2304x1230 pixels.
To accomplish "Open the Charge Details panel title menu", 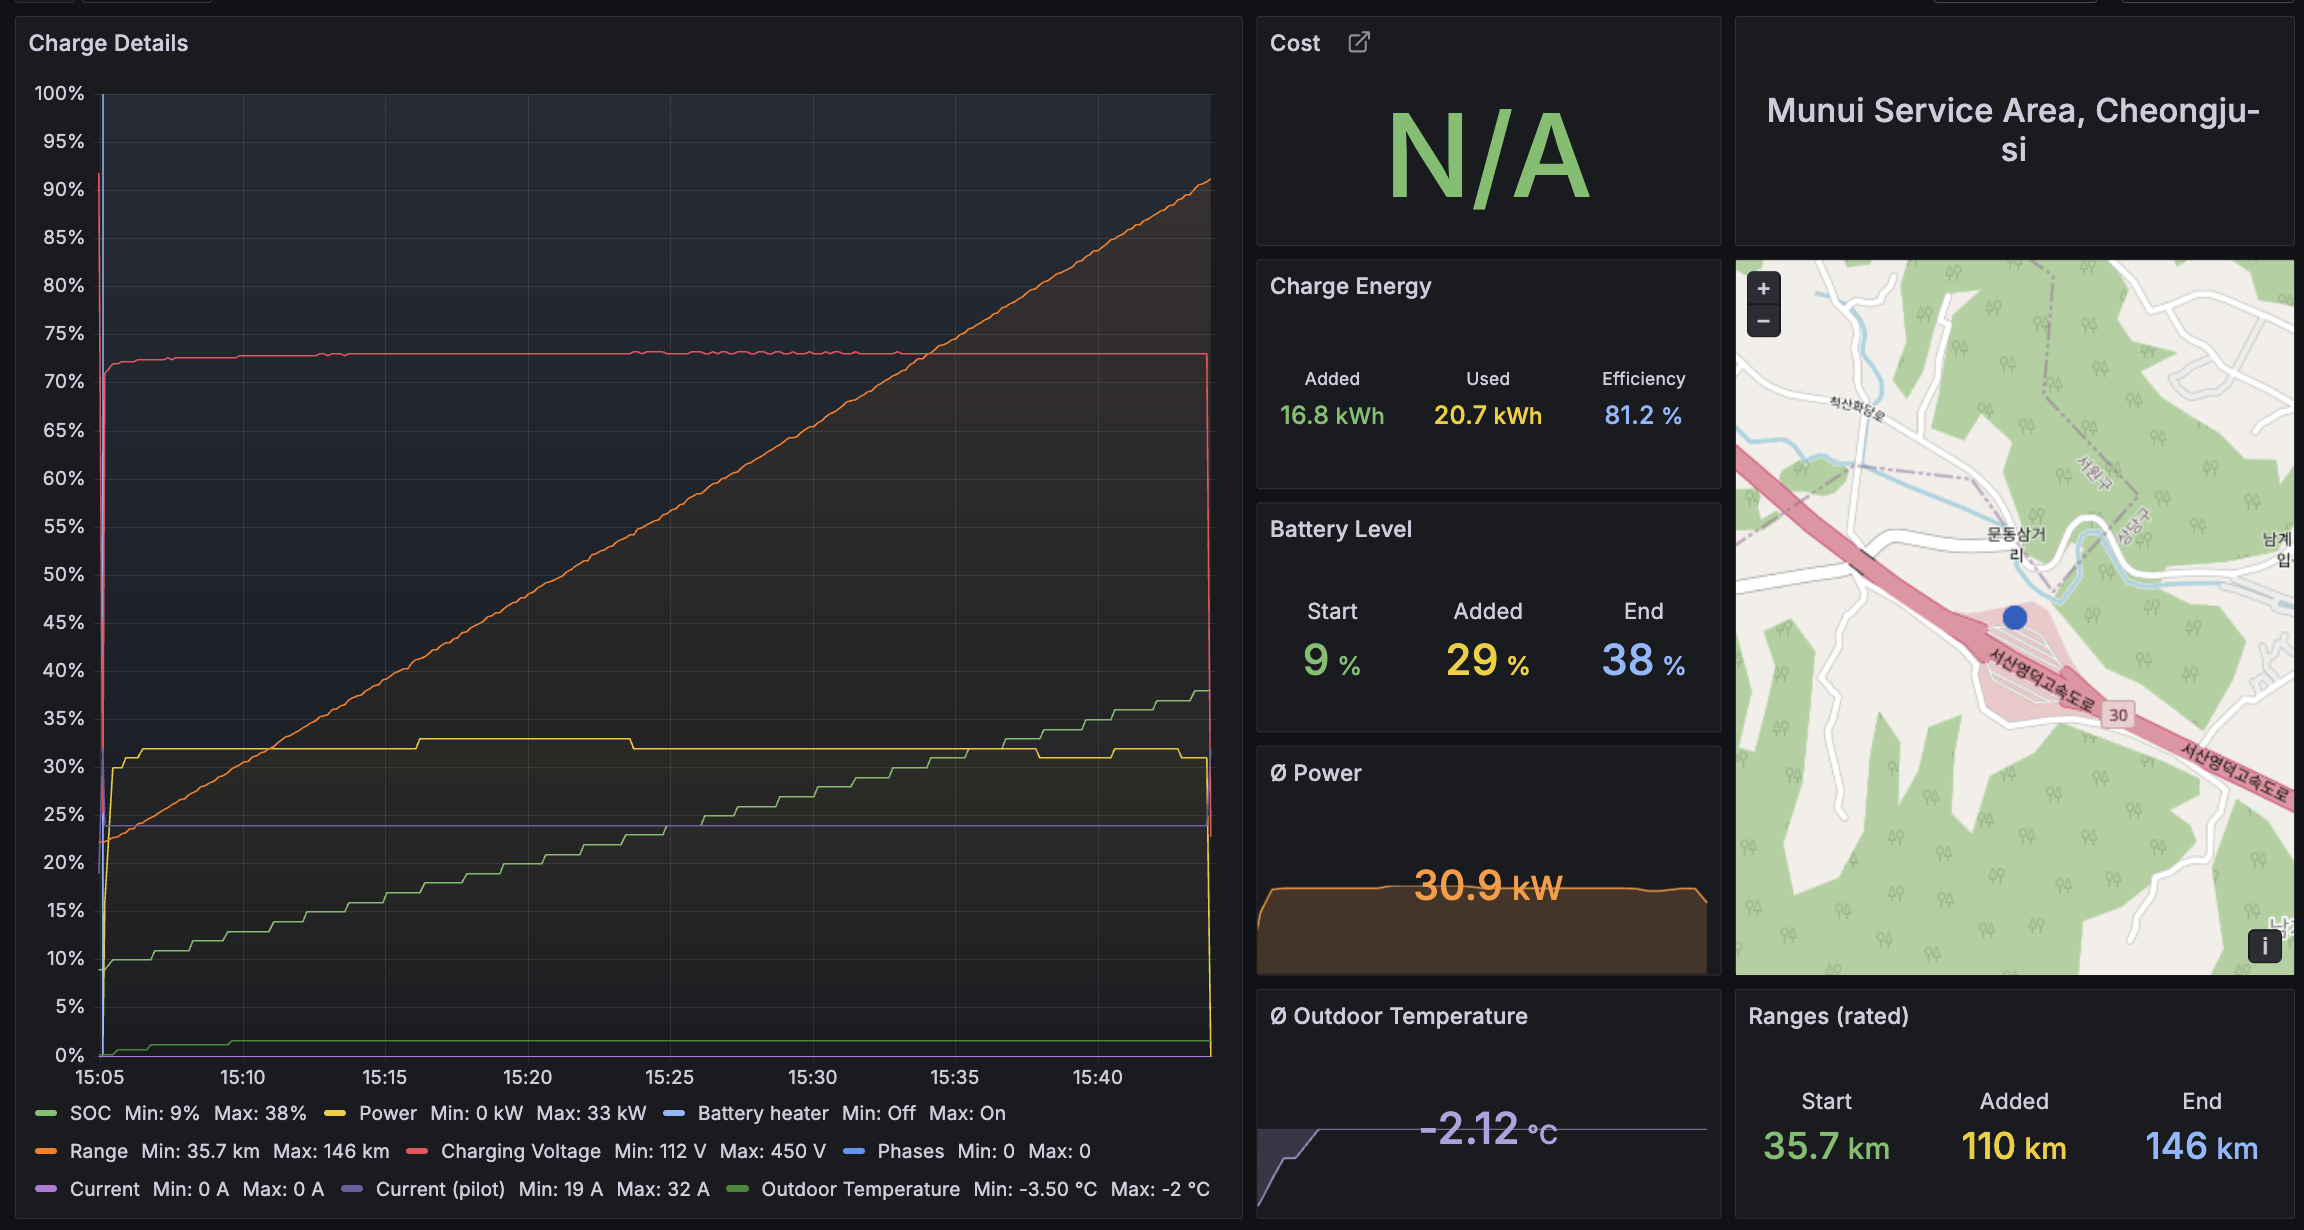I will [x=108, y=43].
